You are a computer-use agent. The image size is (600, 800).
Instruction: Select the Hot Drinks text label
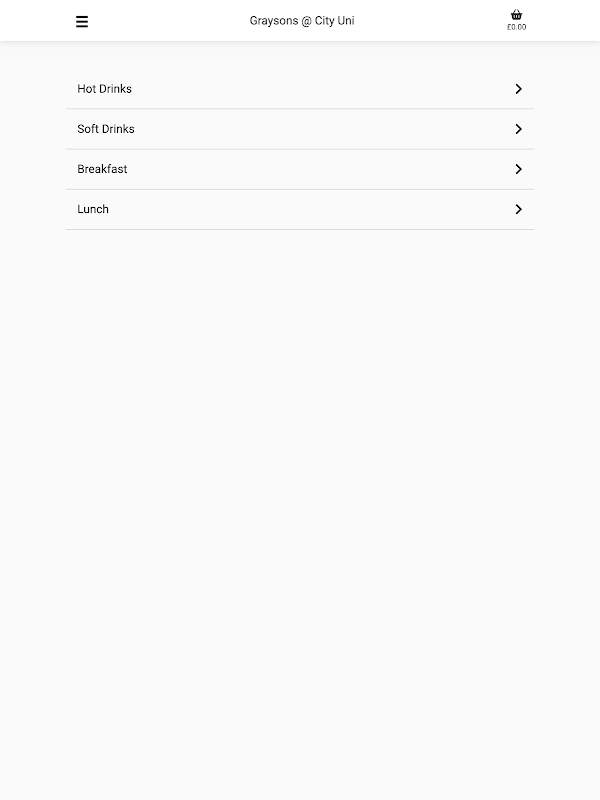(105, 89)
